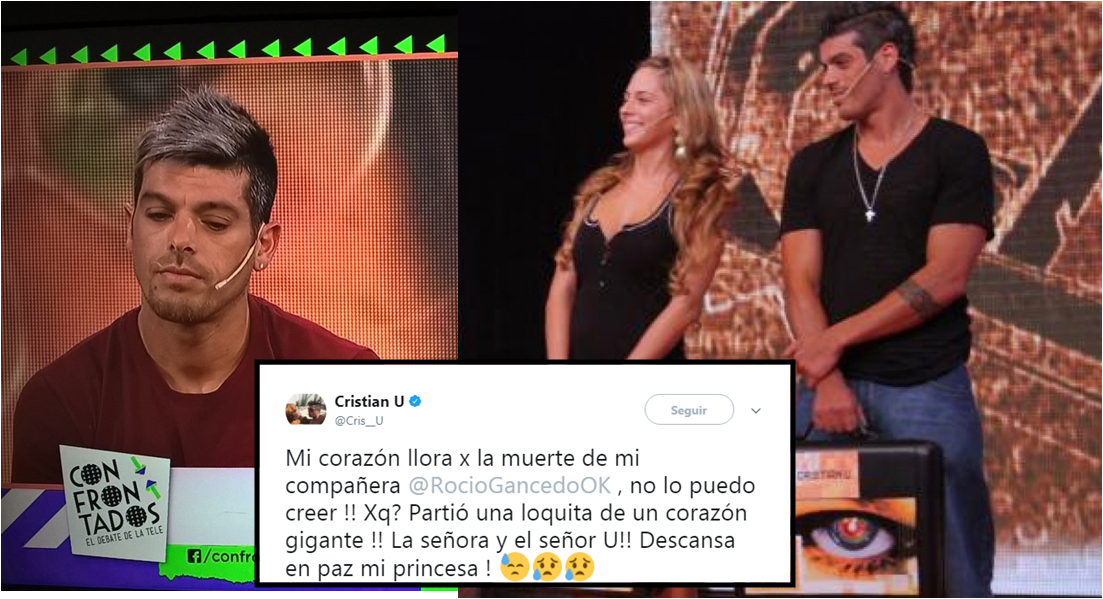Screen dimensions: 1103x599
Task: Click the Facebook icon on TV banner
Action: click(195, 556)
